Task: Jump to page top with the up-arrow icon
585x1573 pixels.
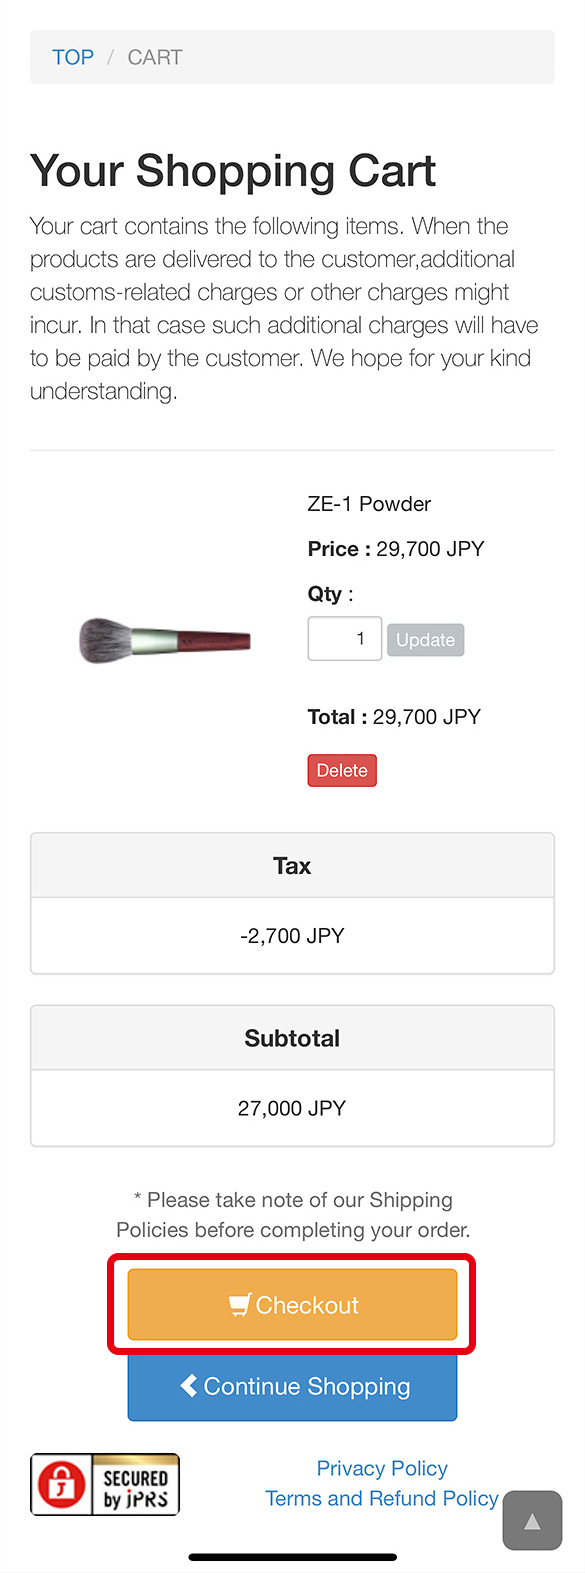Action: [x=532, y=1521]
